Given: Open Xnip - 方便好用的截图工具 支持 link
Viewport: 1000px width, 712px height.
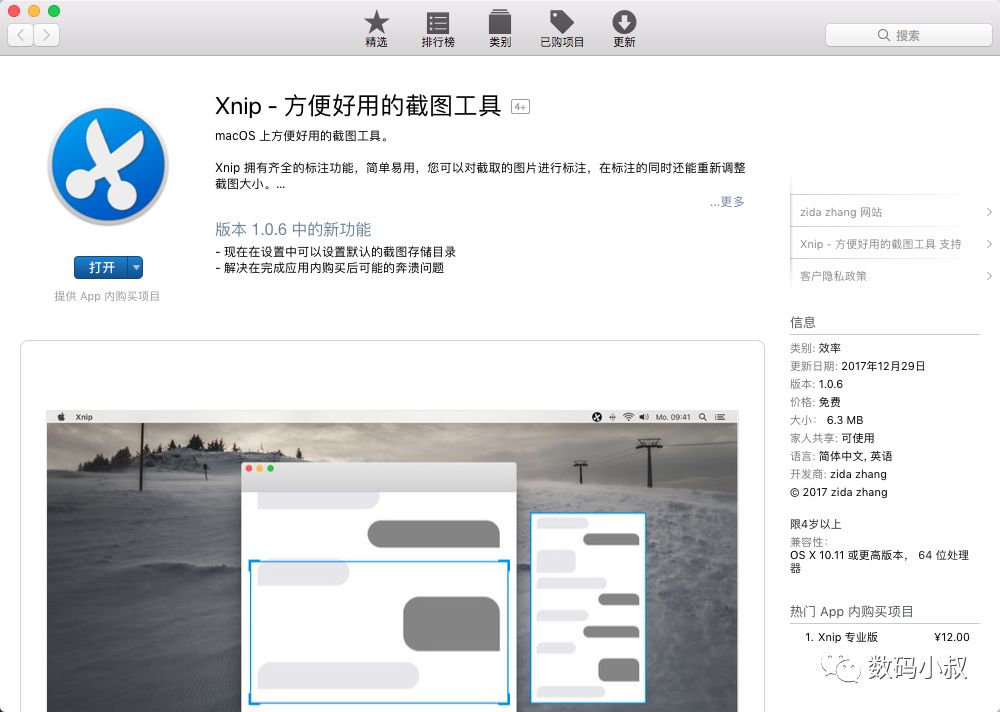Looking at the screenshot, I should 880,244.
